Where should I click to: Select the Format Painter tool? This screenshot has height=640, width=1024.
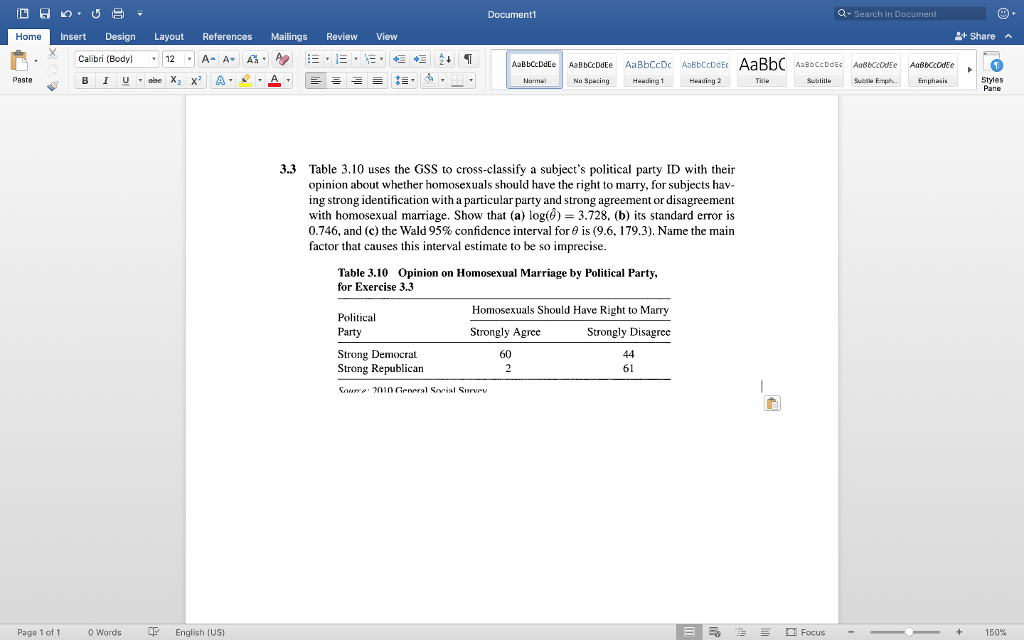click(x=52, y=86)
